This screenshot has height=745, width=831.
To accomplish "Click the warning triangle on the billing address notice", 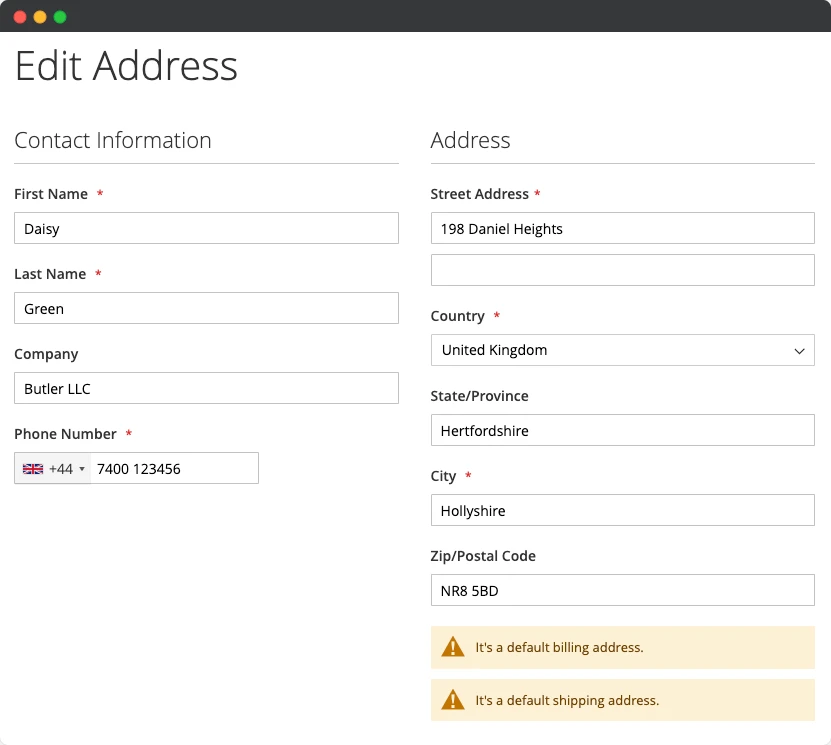I will pyautogui.click(x=454, y=647).
